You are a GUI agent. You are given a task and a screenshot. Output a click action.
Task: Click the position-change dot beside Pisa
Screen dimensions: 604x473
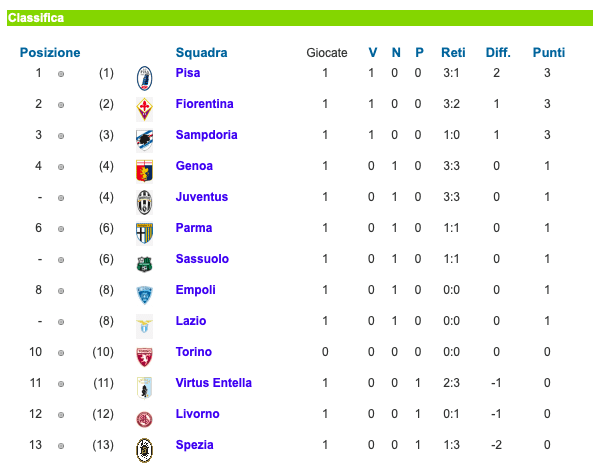[61, 74]
